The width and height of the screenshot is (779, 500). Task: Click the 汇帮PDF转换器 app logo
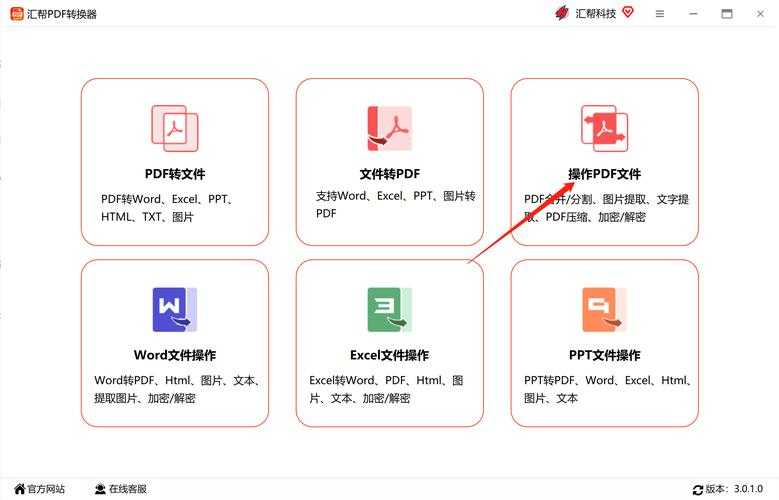(17, 14)
